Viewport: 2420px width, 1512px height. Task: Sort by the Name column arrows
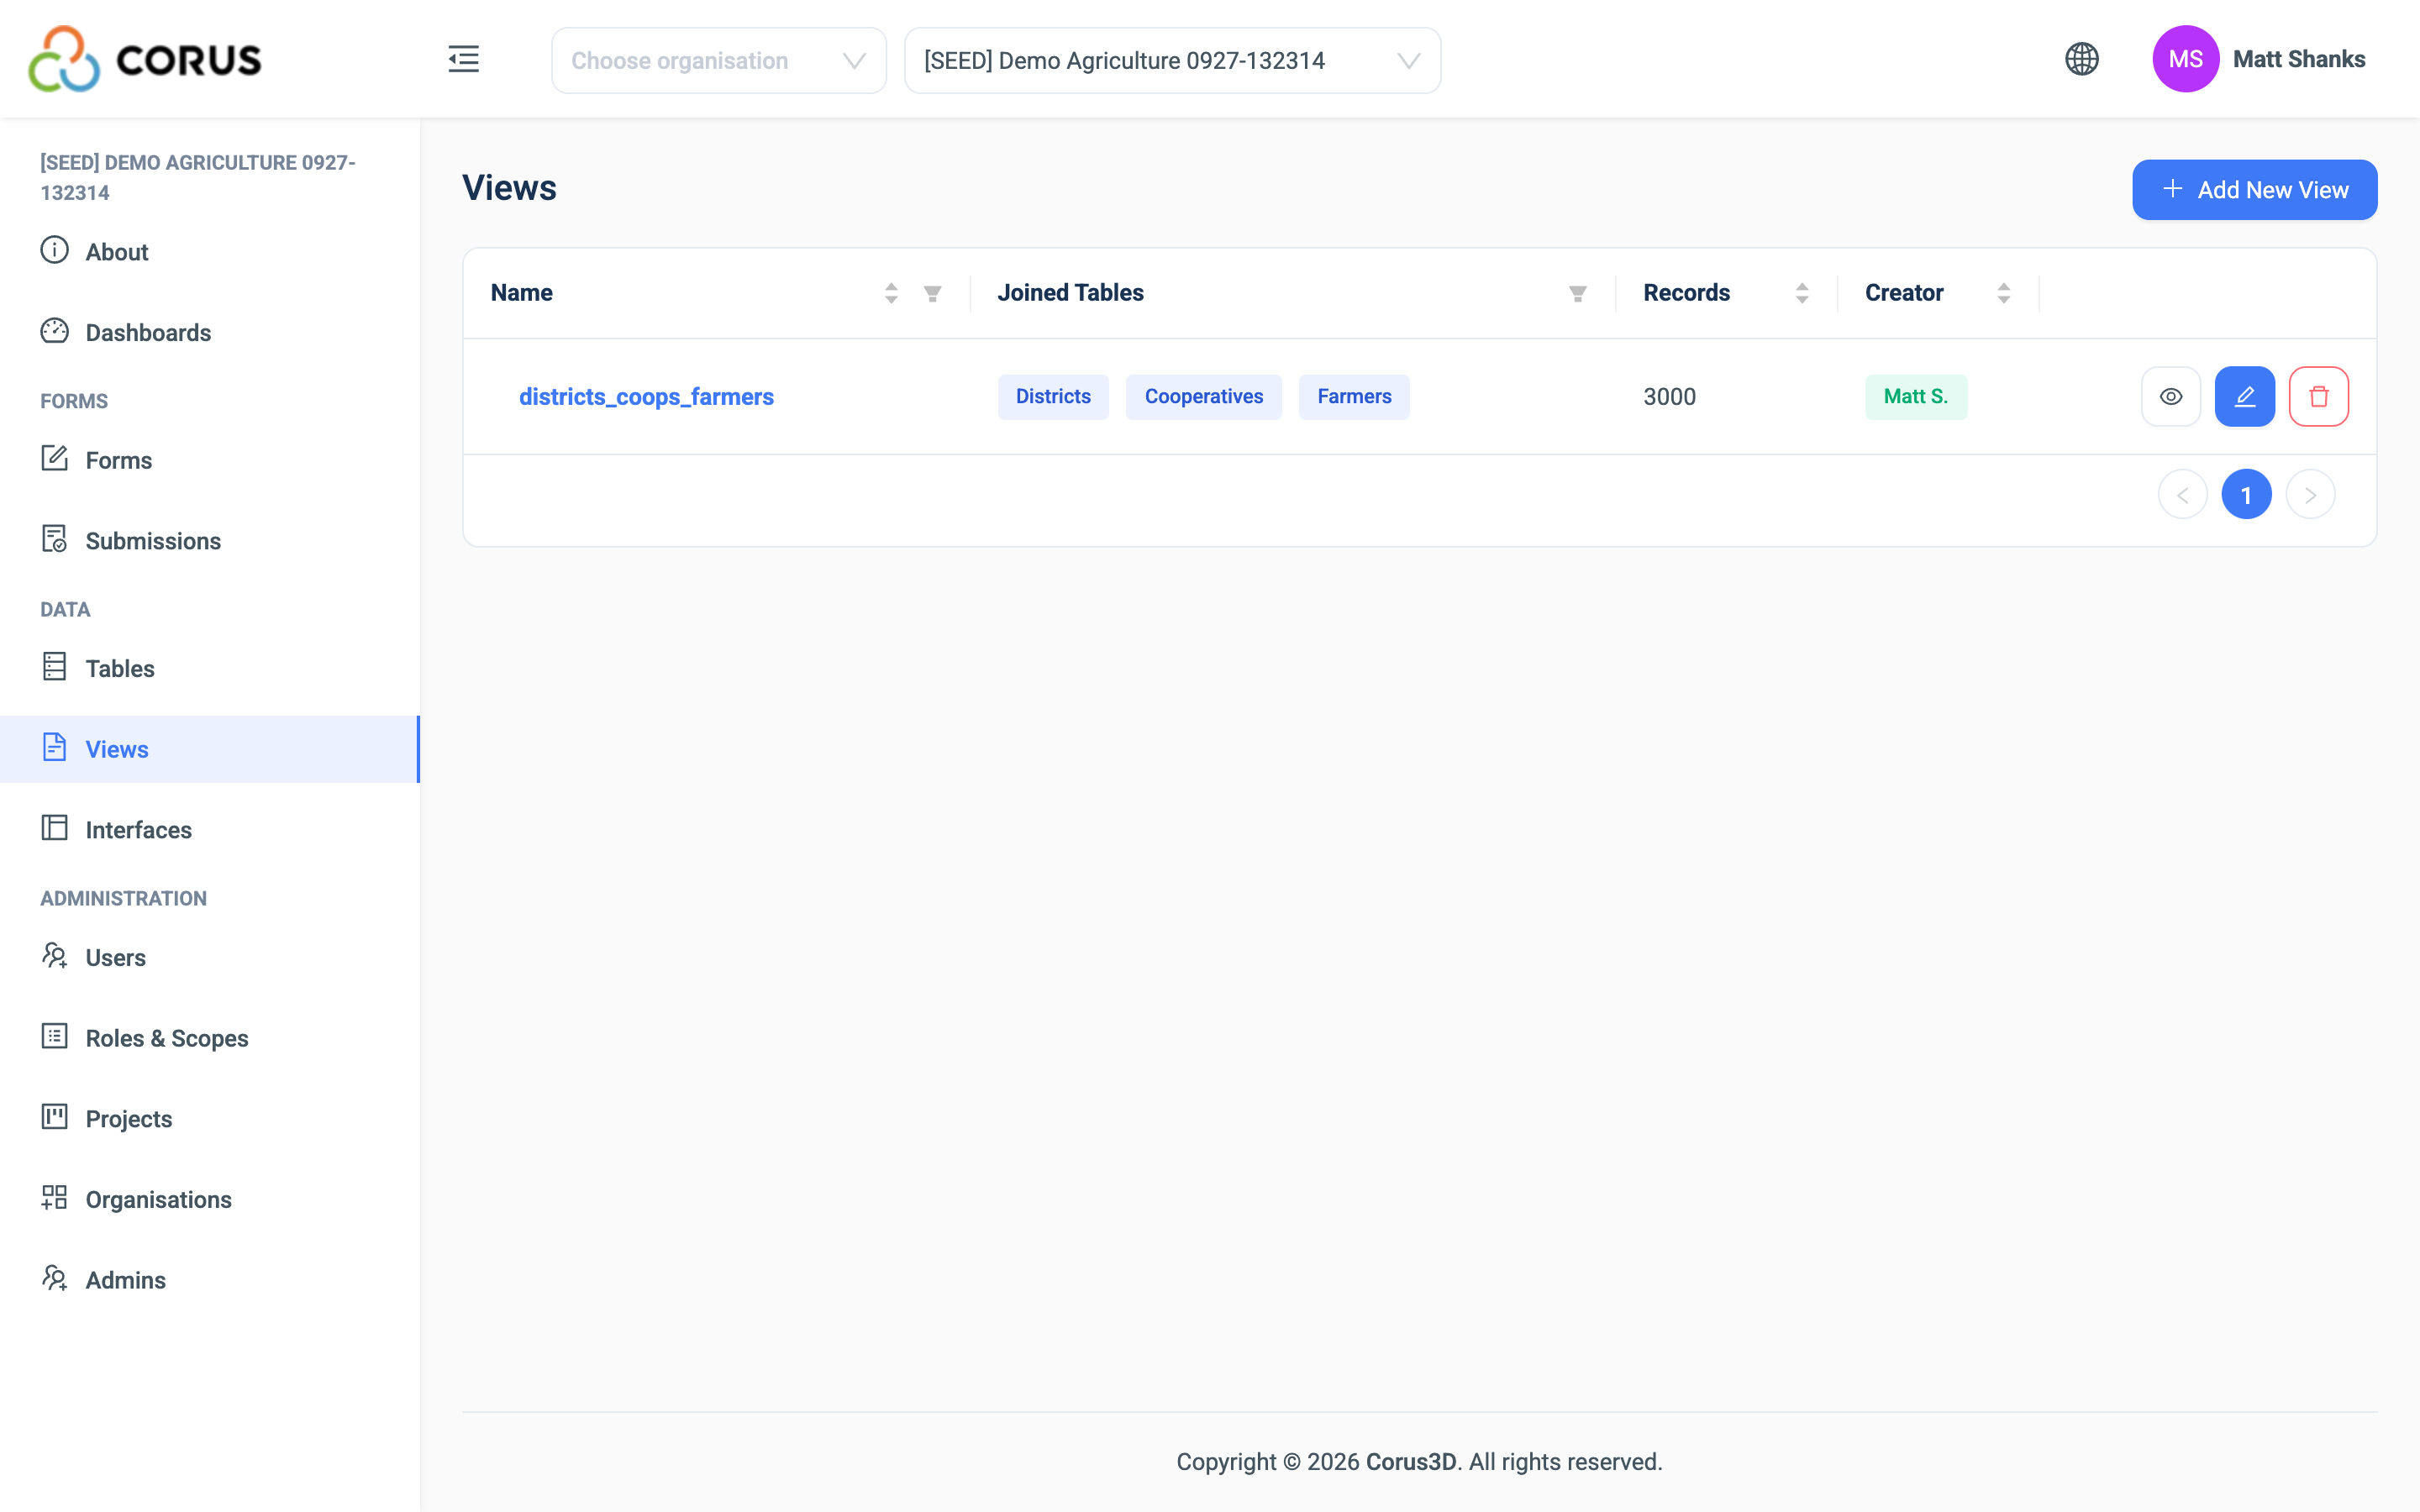(x=891, y=293)
